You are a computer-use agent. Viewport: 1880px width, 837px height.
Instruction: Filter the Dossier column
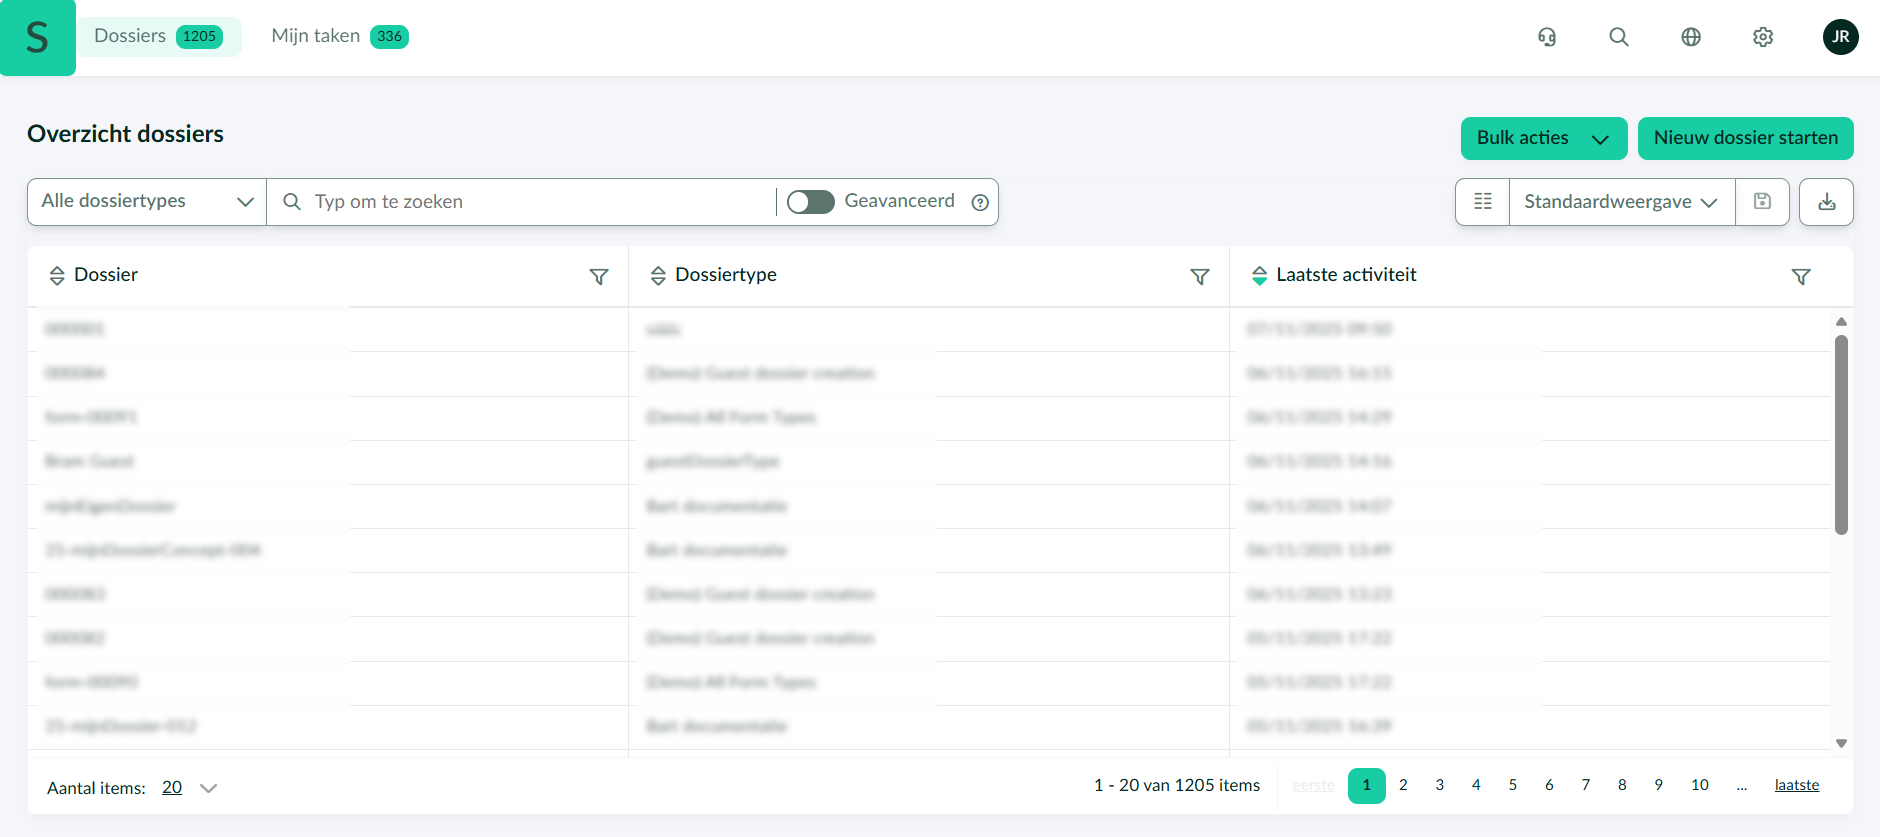point(599,277)
